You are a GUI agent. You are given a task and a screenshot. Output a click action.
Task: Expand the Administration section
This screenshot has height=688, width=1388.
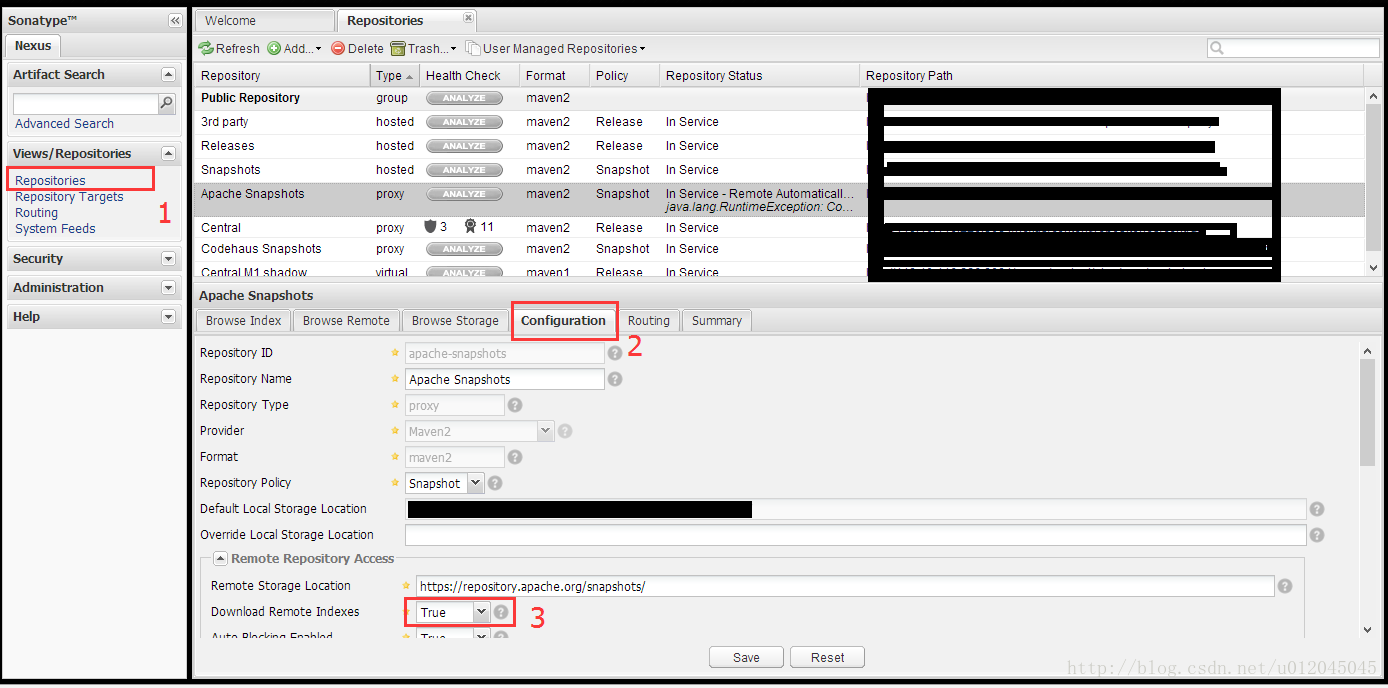(x=168, y=288)
